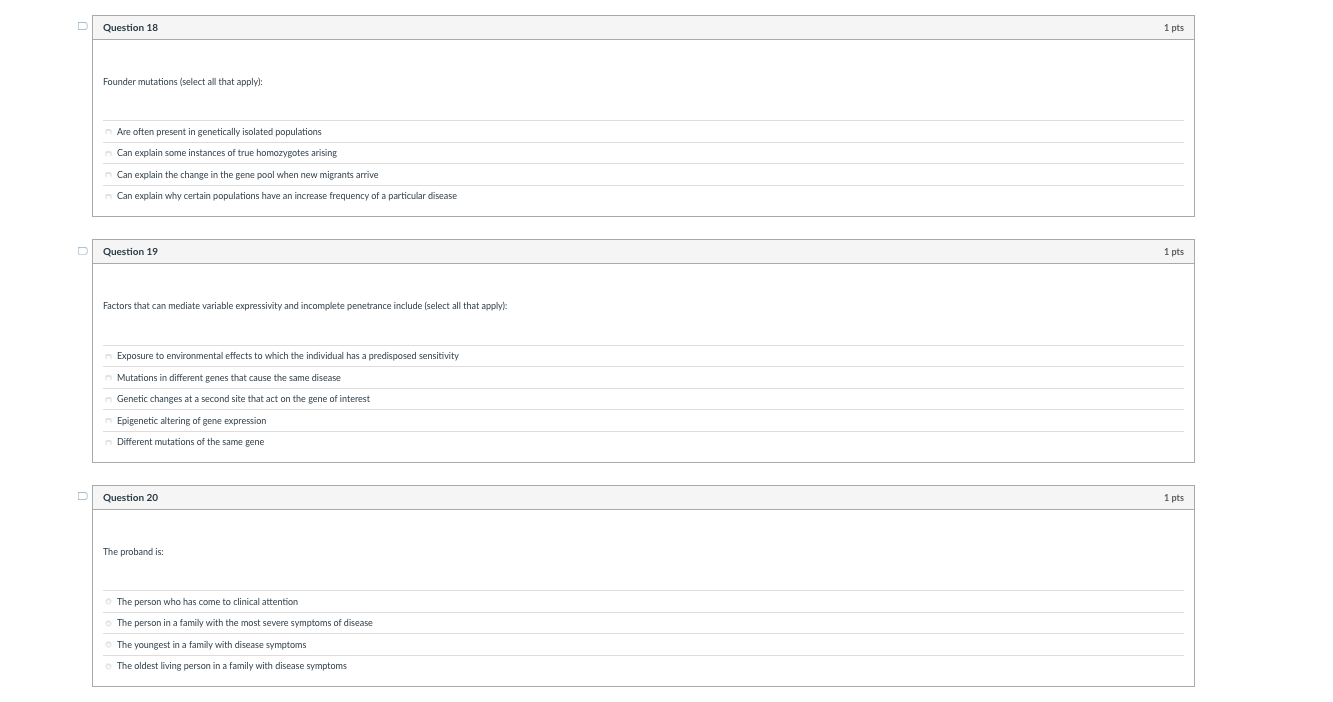Screen dimensions: 1333x702
Task: Select 'increase frequency of a particular disease' checkbox
Action: pos(108,197)
